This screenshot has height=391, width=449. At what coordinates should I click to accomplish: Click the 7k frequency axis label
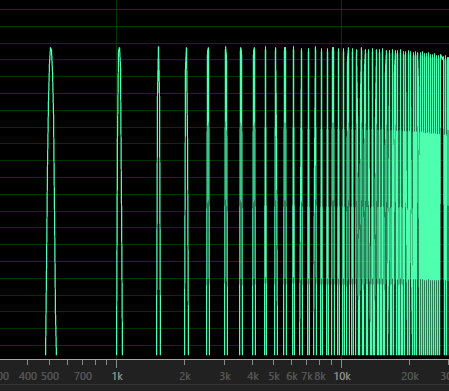[x=307, y=376]
